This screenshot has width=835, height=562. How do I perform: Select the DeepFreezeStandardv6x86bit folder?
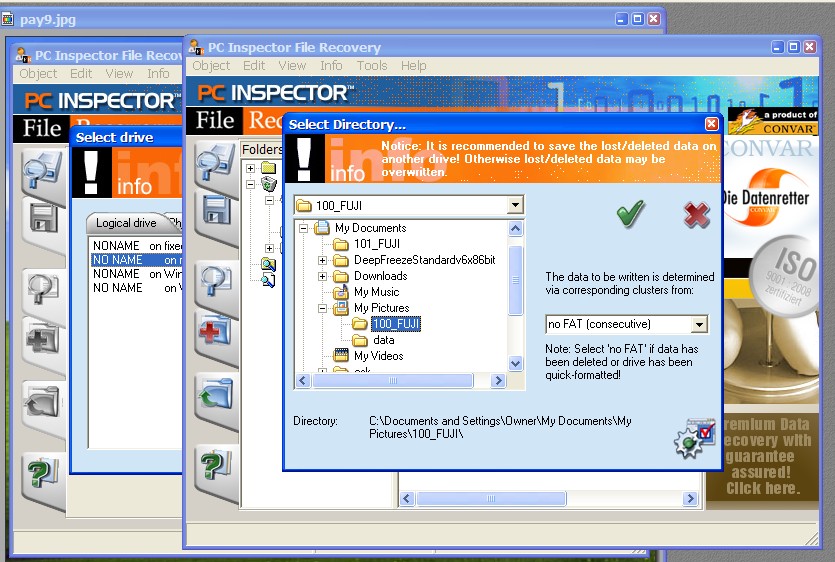pos(424,260)
